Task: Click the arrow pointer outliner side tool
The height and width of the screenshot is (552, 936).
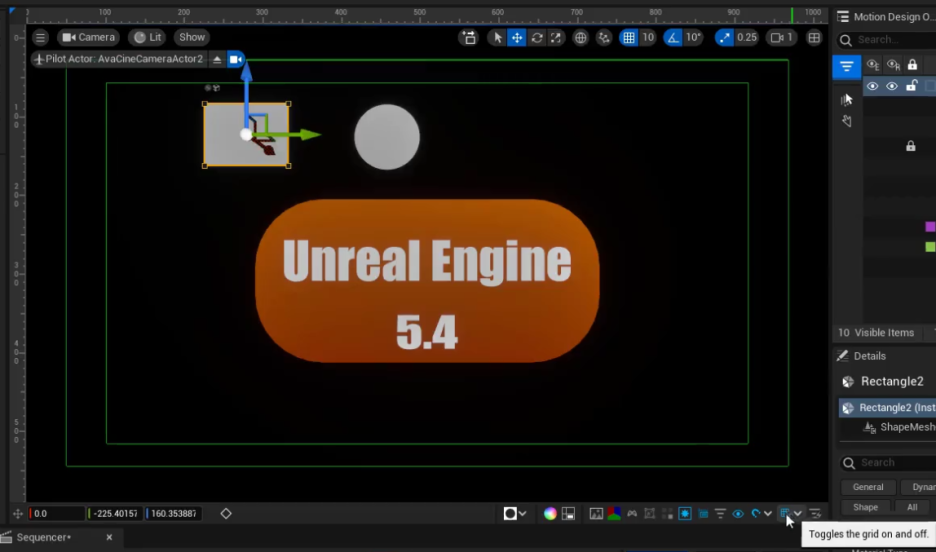Action: [x=846, y=100]
